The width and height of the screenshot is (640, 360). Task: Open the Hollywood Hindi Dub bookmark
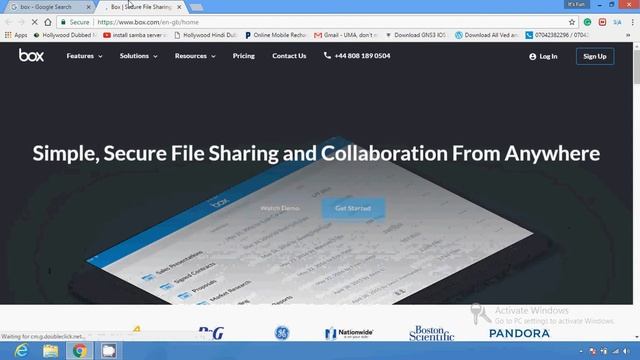[205, 35]
